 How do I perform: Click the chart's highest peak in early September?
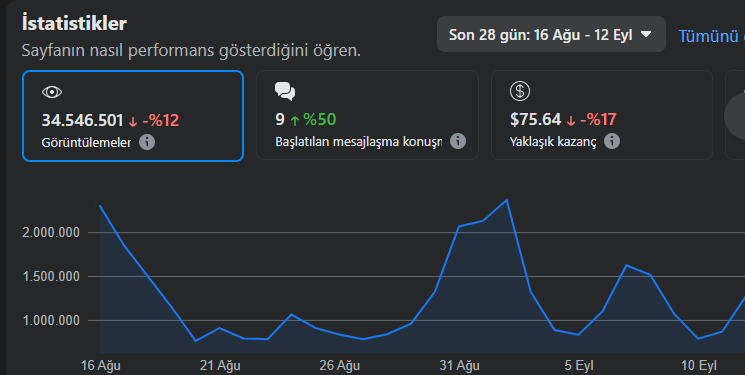point(507,200)
